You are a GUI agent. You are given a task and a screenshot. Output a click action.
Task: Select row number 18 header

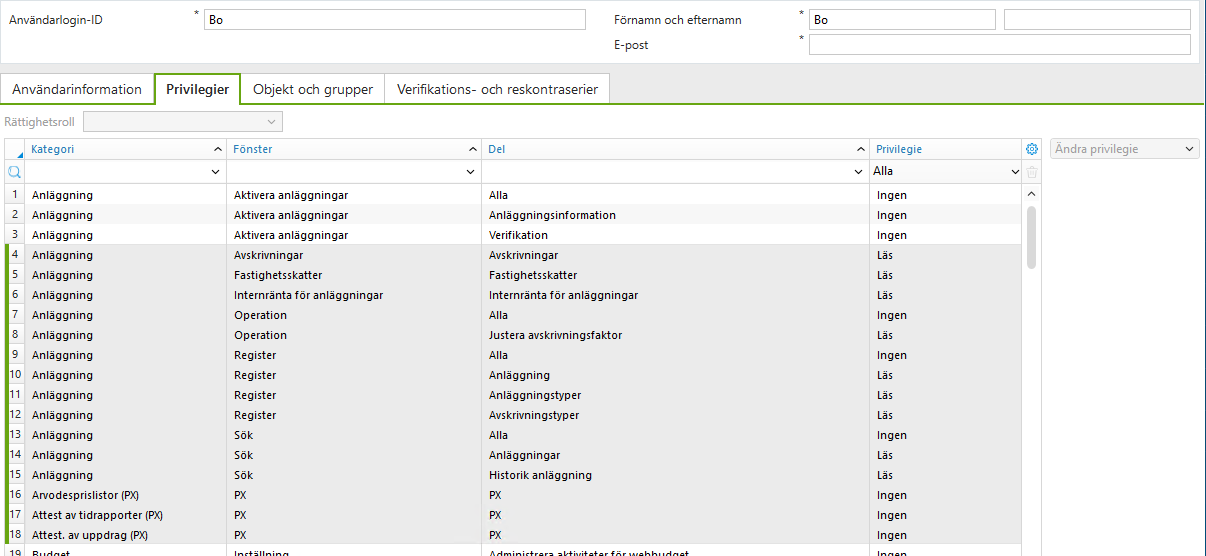coord(15,535)
